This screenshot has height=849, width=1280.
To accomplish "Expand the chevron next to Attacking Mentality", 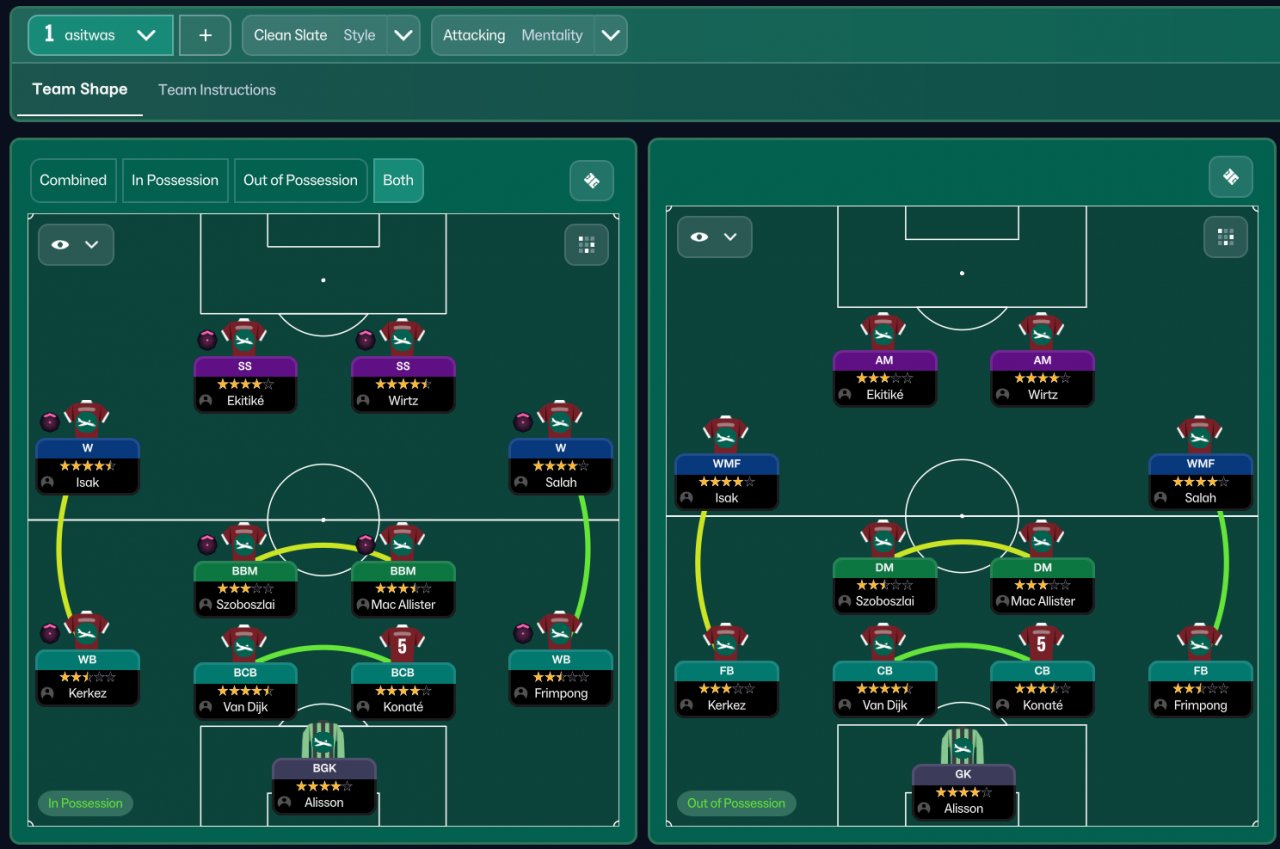I will [610, 35].
